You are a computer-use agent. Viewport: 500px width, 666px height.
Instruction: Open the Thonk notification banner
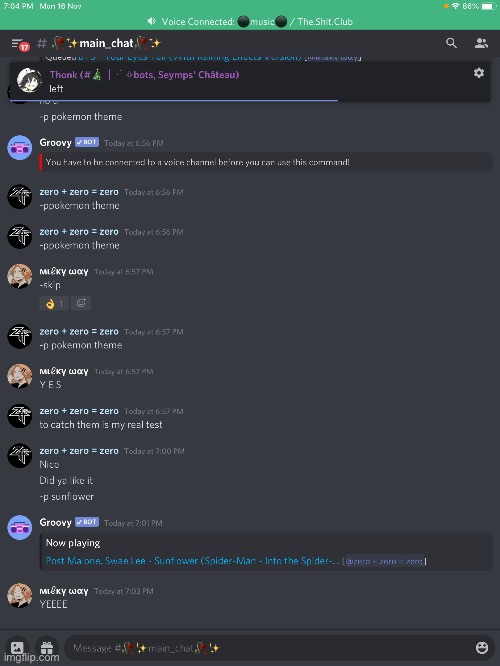tap(250, 81)
